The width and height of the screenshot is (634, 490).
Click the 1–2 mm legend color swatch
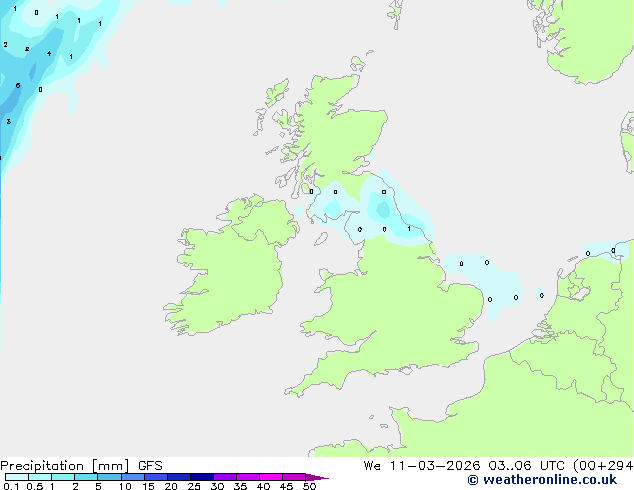[63, 477]
